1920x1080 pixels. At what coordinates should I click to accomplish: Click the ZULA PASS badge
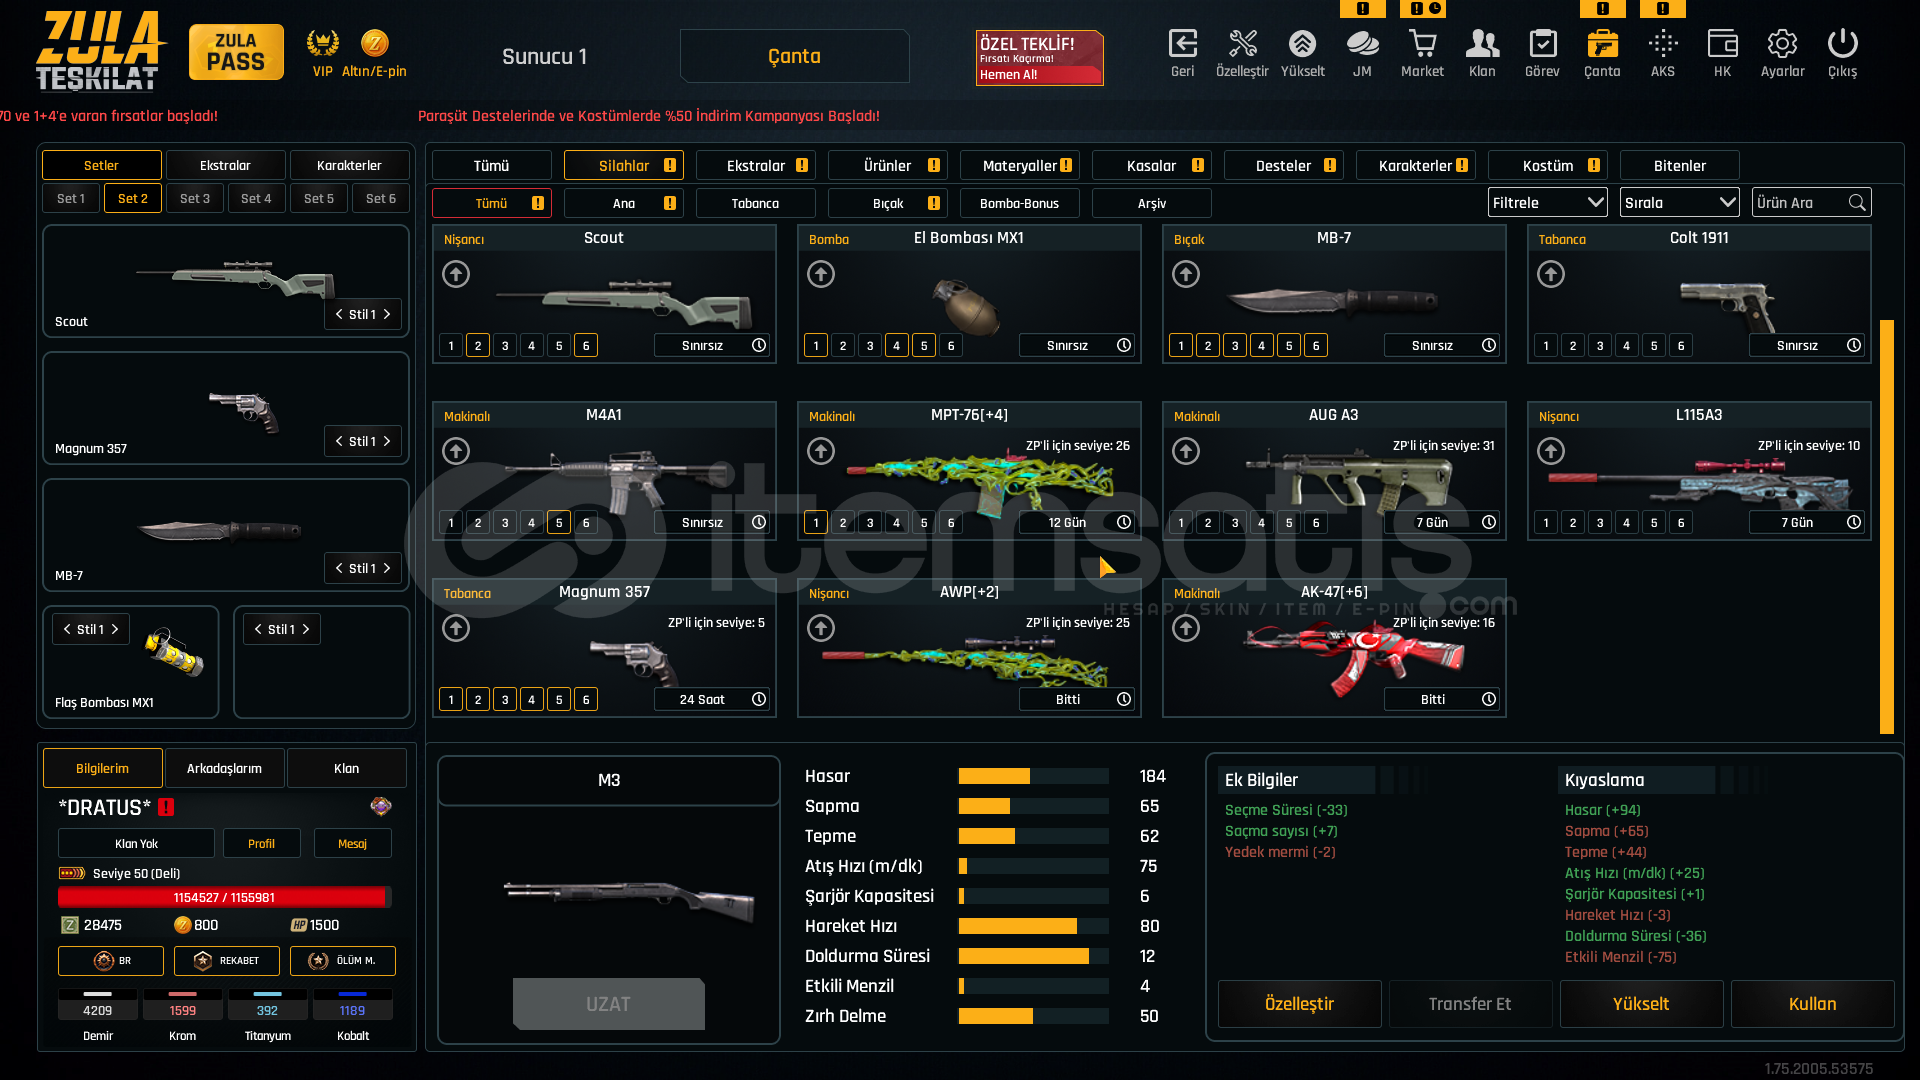tap(236, 52)
